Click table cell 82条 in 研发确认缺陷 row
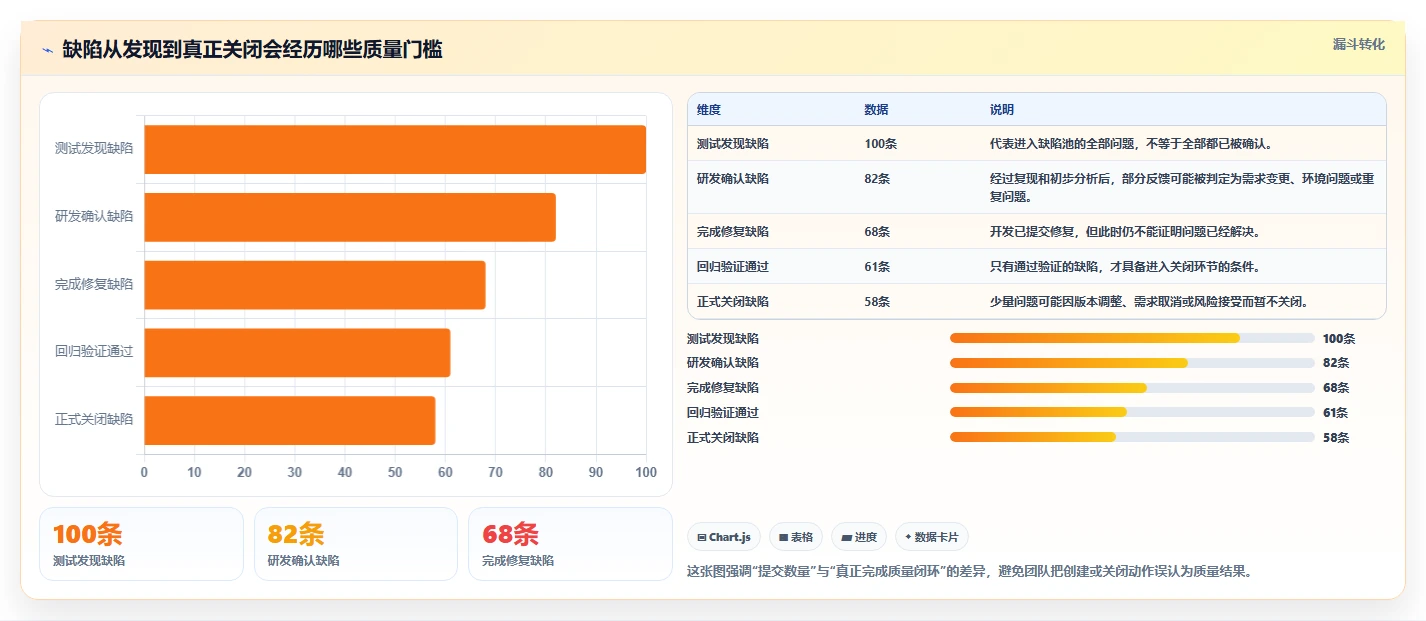Image resolution: width=1426 pixels, height=621 pixels. 877,179
